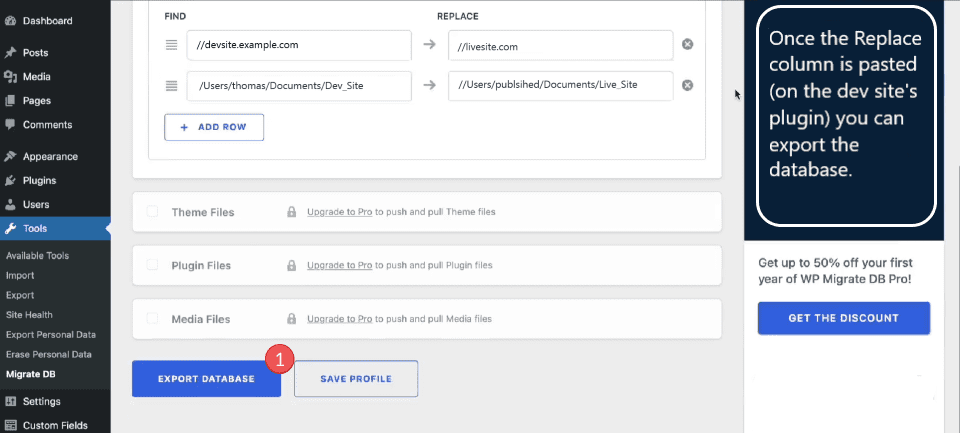Remove the livesite.com find-replace row

(x=688, y=45)
